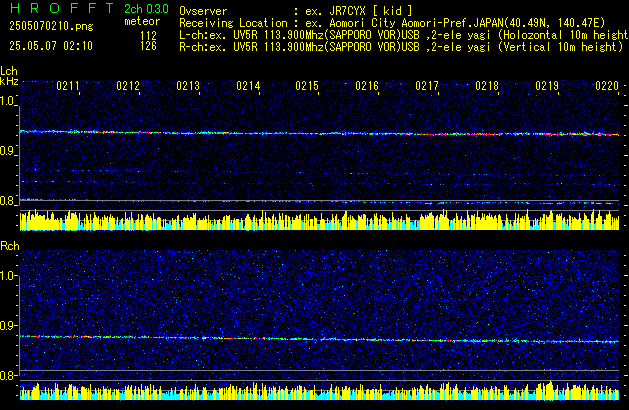Viewport: 629px width, 410px height.
Task: Click the Rch channel label
Action: [x=10, y=246]
